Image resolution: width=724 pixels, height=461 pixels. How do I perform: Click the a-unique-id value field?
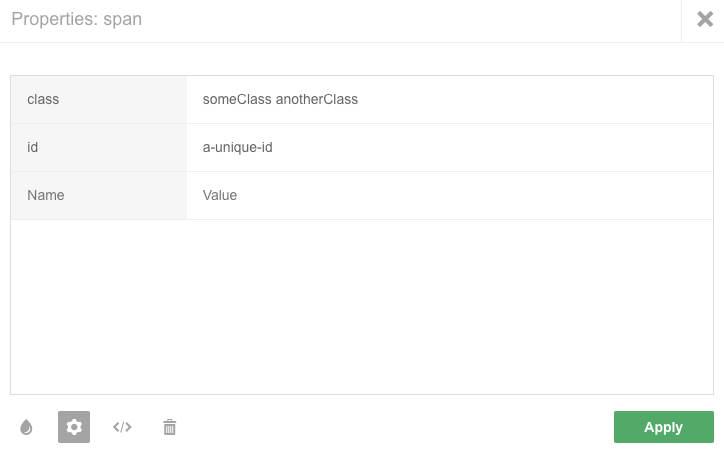coord(238,148)
